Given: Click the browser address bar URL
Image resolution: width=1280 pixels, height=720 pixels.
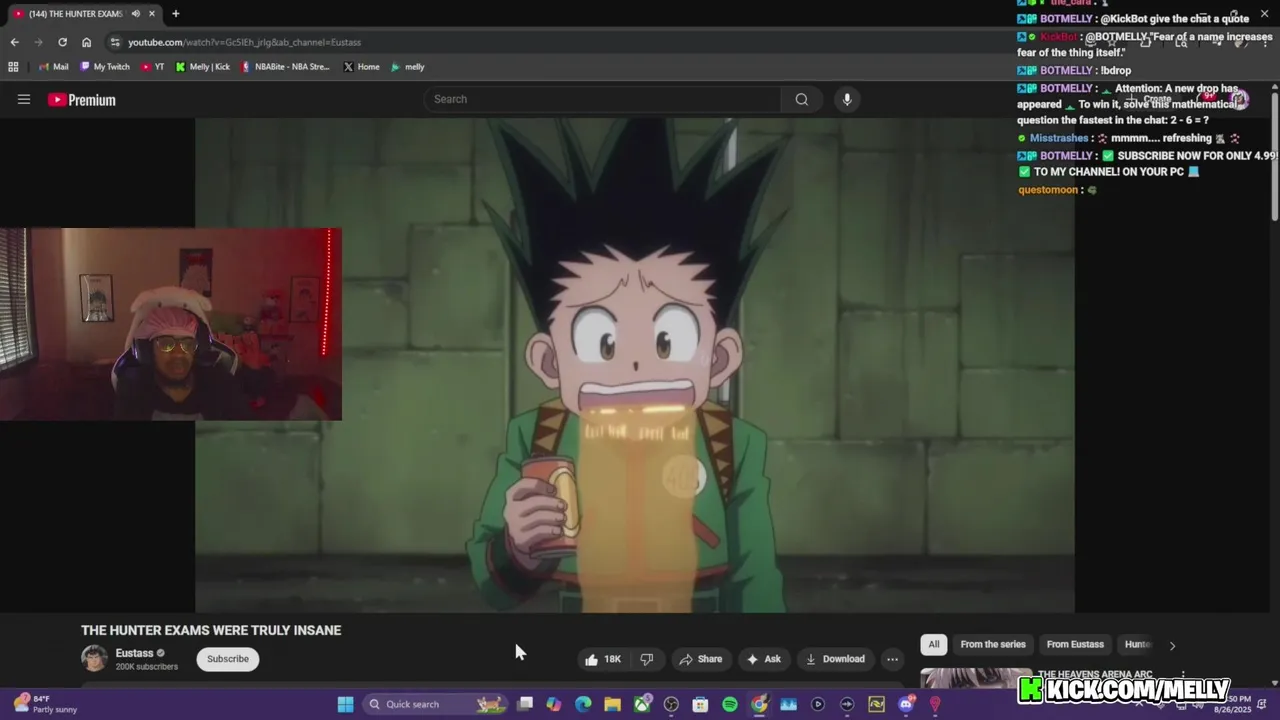Looking at the screenshot, I should tap(245, 42).
